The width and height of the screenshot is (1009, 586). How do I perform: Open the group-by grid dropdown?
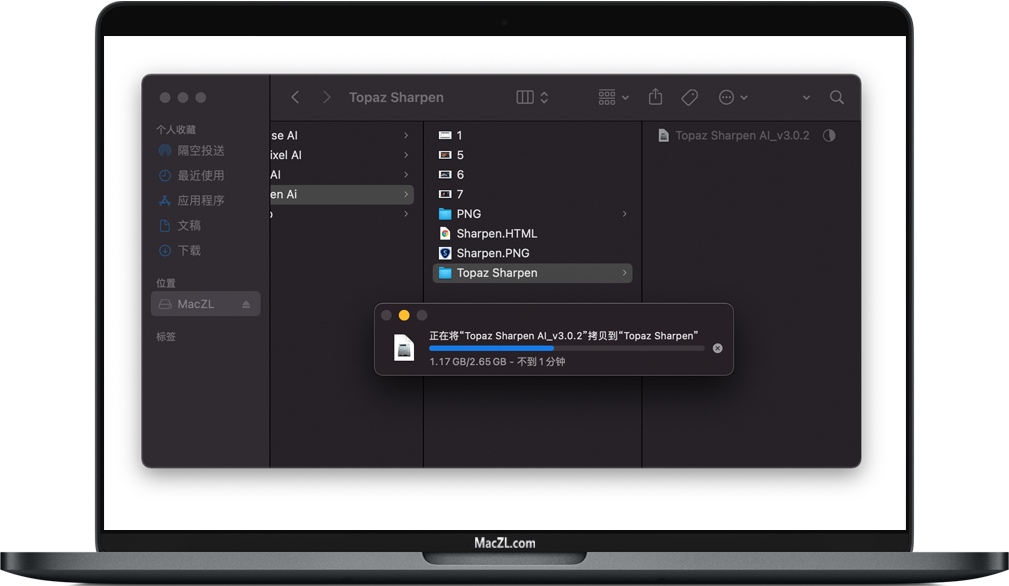(613, 97)
